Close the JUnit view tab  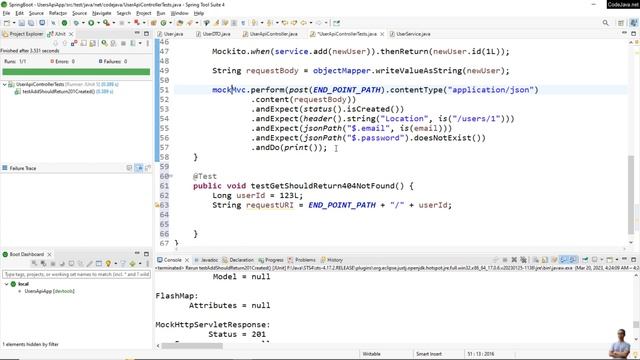[71, 34]
